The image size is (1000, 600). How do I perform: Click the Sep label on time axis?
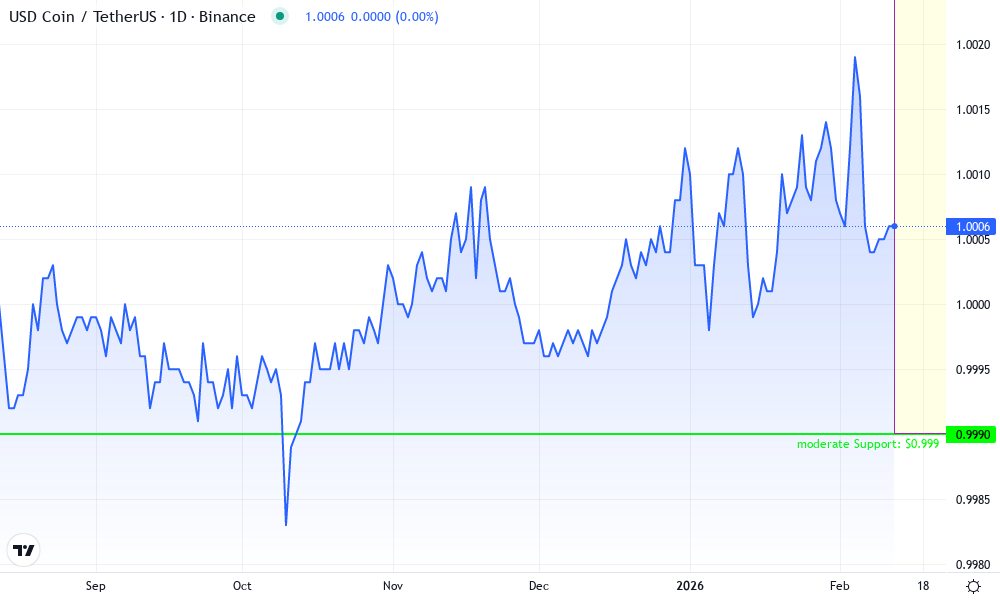(95, 587)
